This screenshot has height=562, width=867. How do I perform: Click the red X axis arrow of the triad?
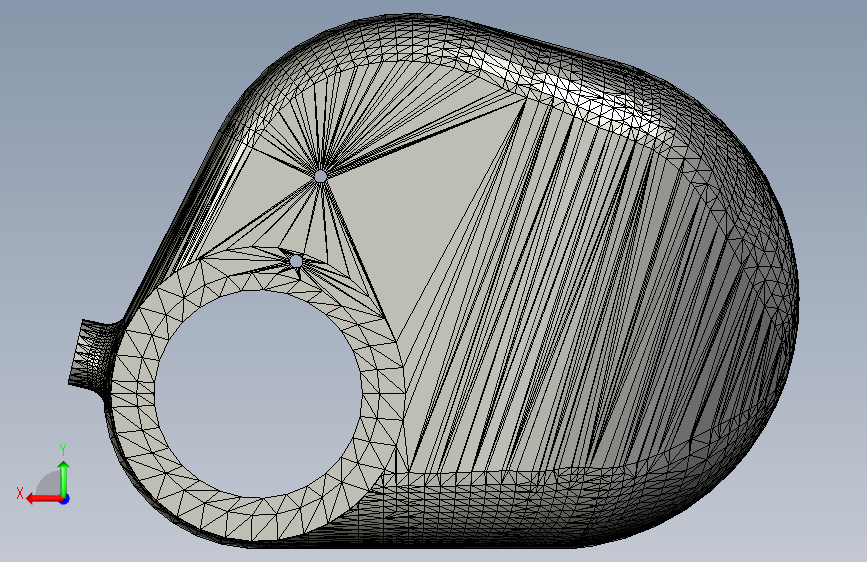click(43, 499)
